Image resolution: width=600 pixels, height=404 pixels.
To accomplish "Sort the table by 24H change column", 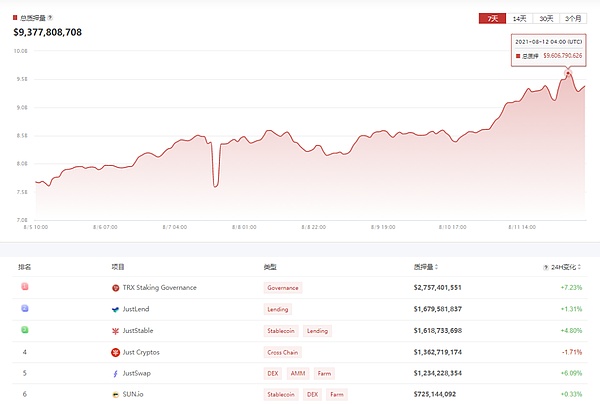I will pyautogui.click(x=569, y=267).
